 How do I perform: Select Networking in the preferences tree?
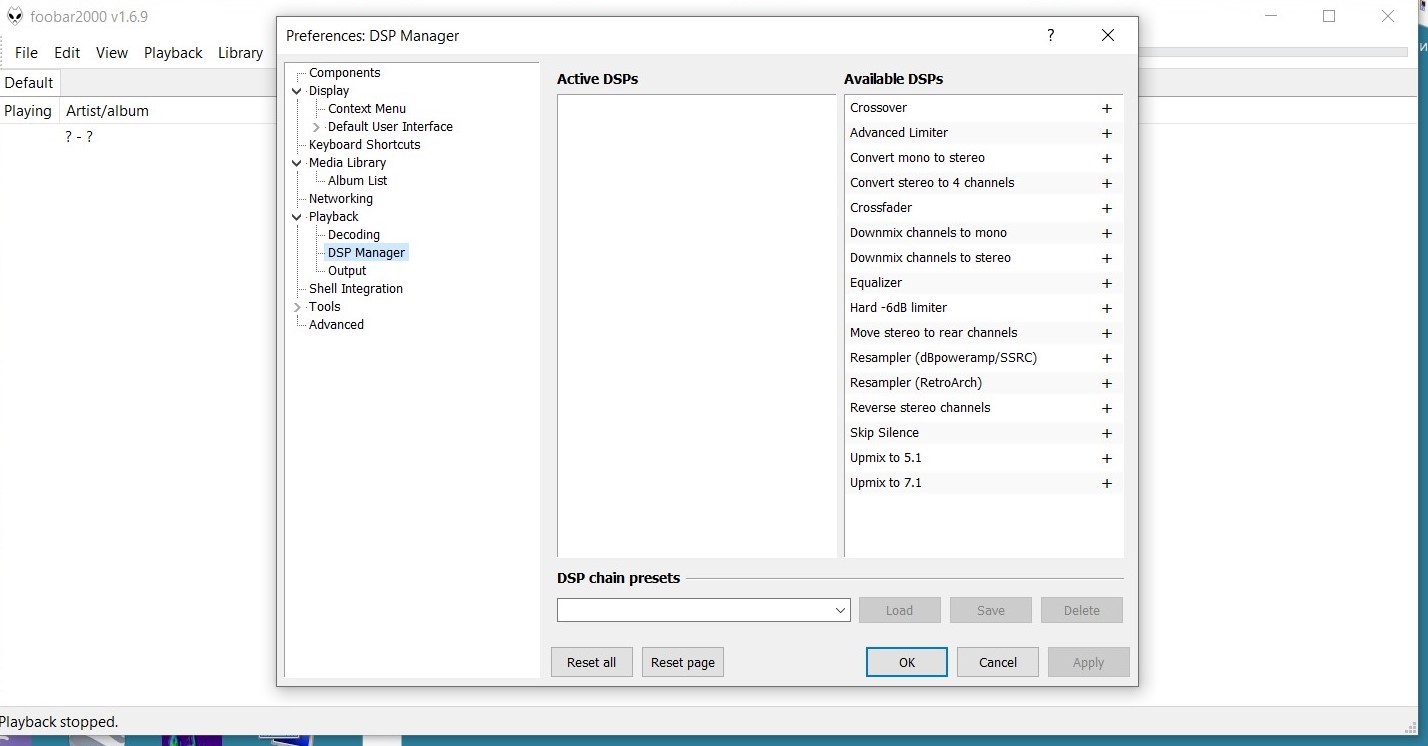pos(341,199)
